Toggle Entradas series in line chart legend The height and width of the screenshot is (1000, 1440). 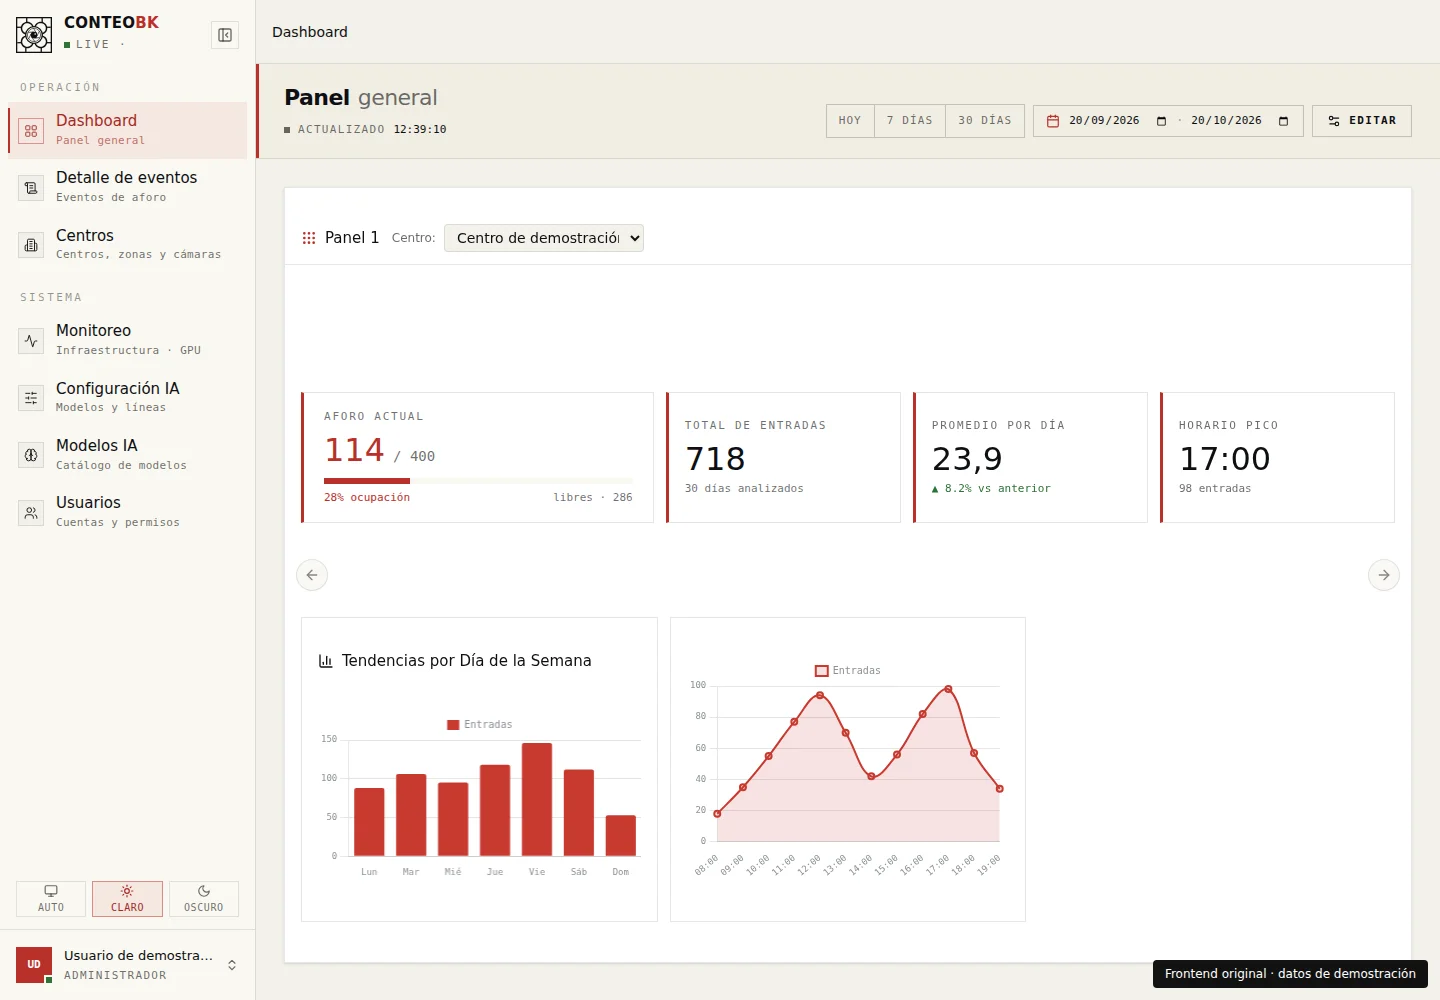tap(848, 671)
